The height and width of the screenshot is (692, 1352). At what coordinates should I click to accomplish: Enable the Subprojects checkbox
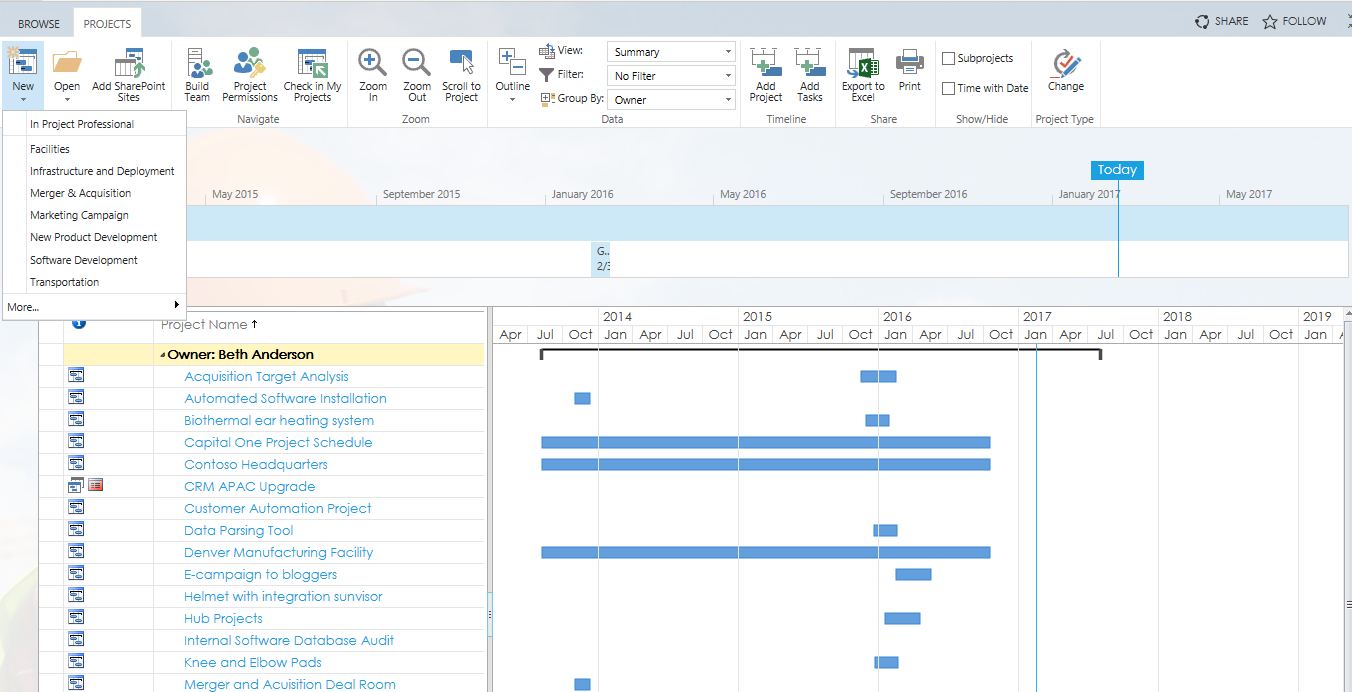tap(948, 59)
